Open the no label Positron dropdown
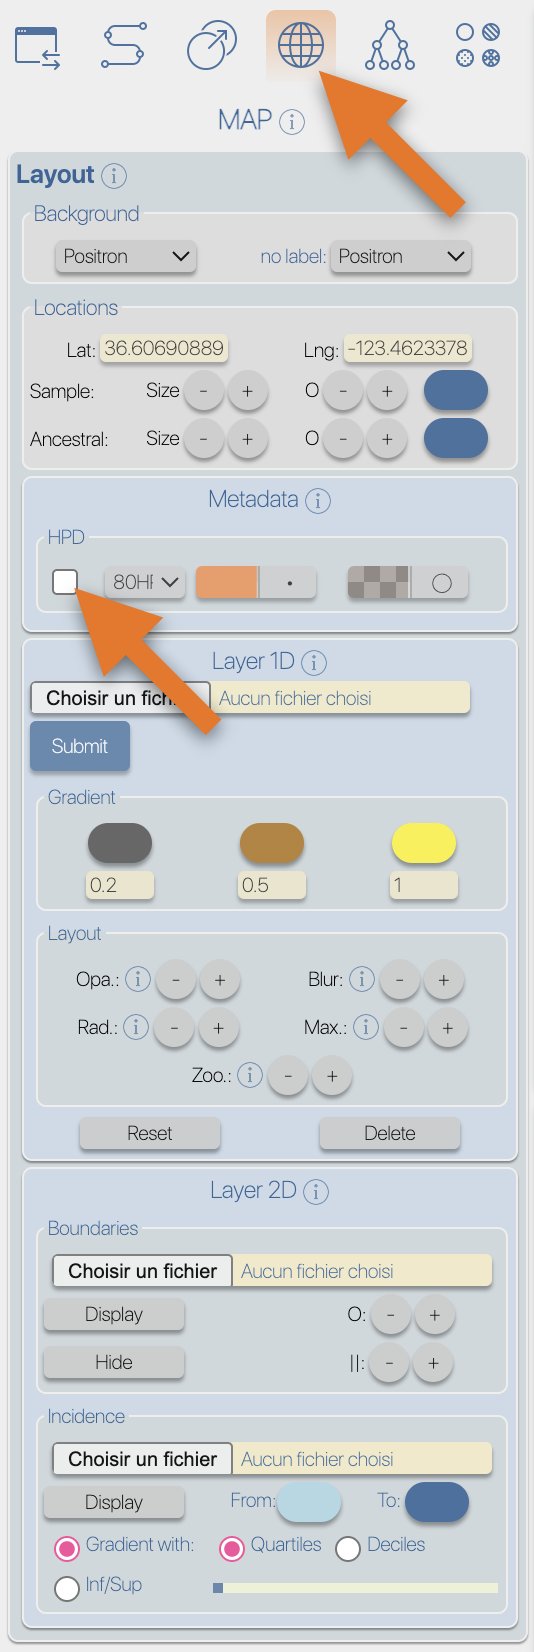The height and width of the screenshot is (1652, 534). pyautogui.click(x=401, y=256)
